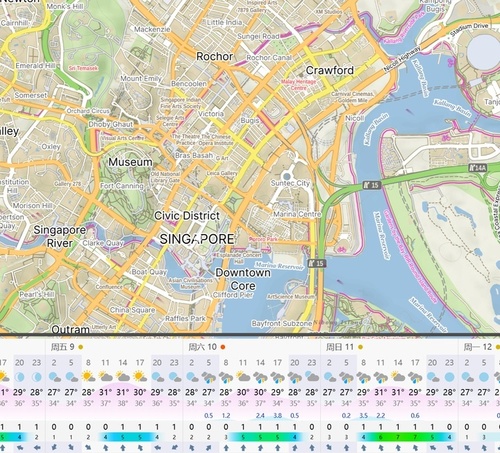Click the clear night icon at 周一 12, 5:00
The height and width of the screenshot is (453, 500).
[484, 377]
